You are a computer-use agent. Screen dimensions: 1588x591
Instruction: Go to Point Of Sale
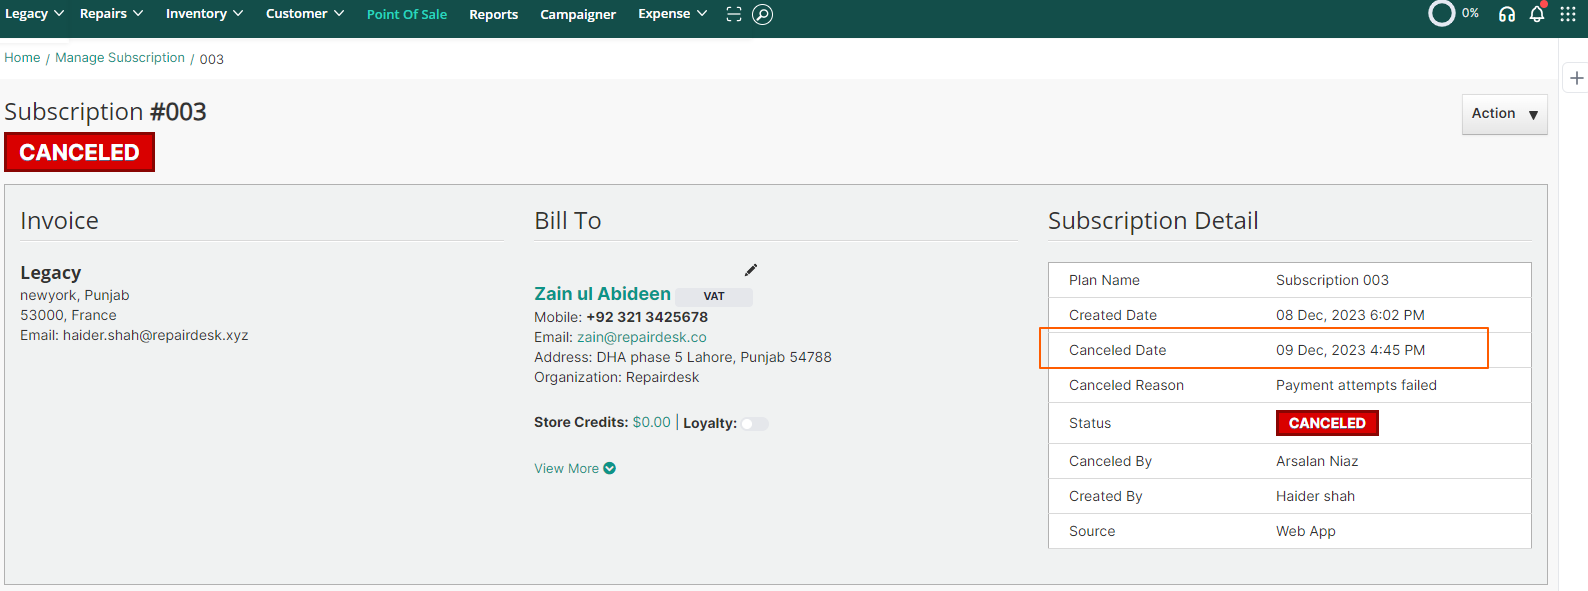(406, 15)
